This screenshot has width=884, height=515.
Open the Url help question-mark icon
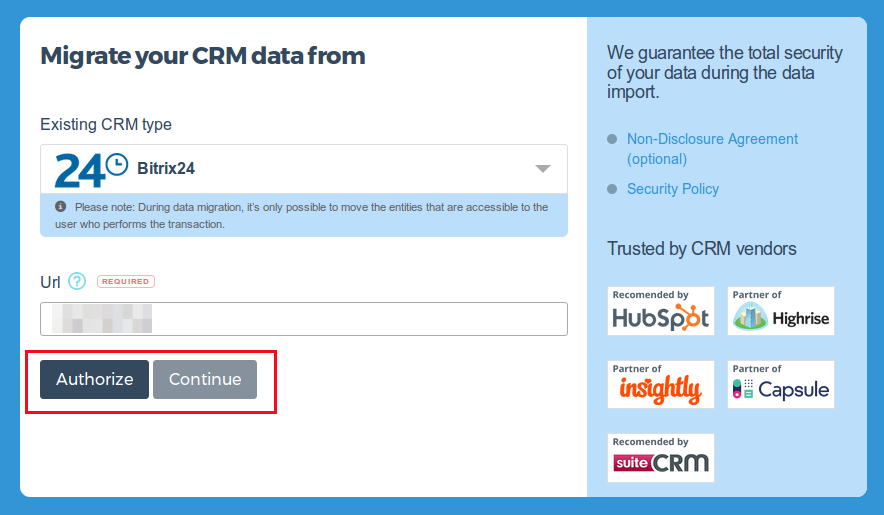tap(77, 281)
